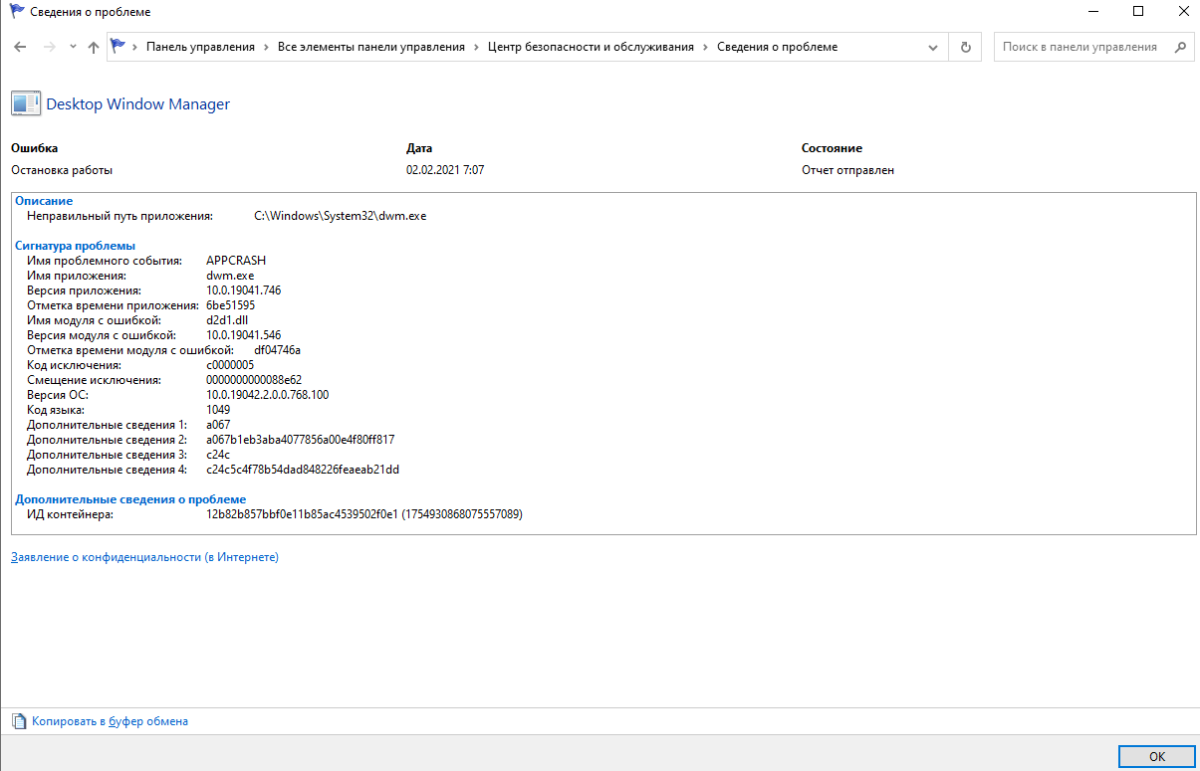Select application version 10.0.19041.746
Screen dimensions: 1200x771
pos(244,290)
